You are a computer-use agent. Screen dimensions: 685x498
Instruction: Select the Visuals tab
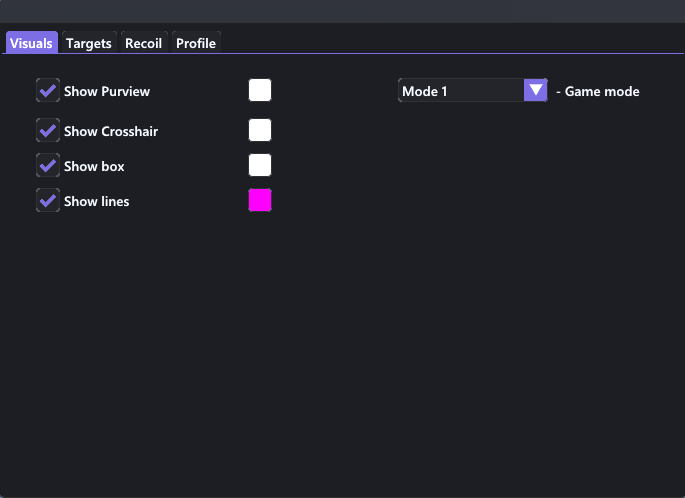point(31,43)
